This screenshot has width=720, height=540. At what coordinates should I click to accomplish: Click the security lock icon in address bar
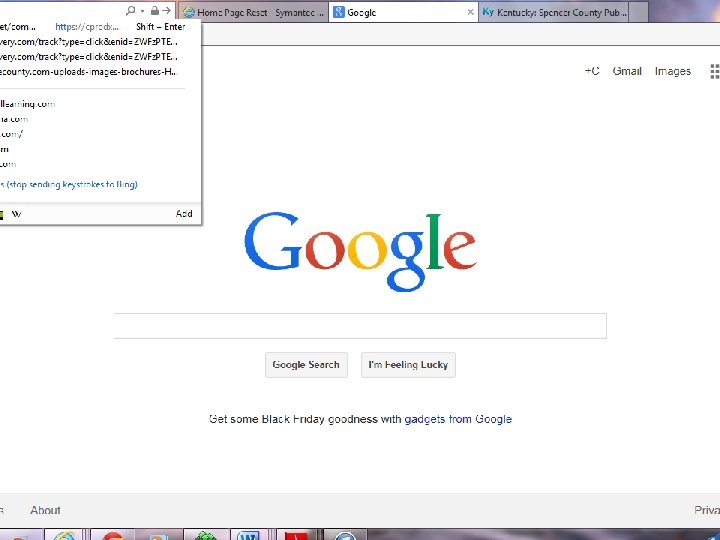(155, 10)
